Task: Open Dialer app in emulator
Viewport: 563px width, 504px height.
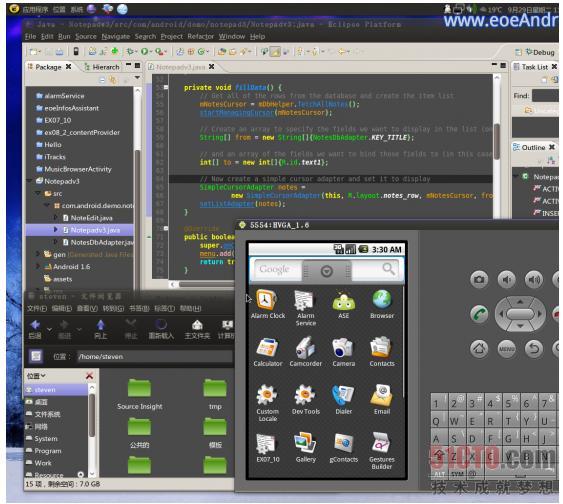Action: [343, 400]
